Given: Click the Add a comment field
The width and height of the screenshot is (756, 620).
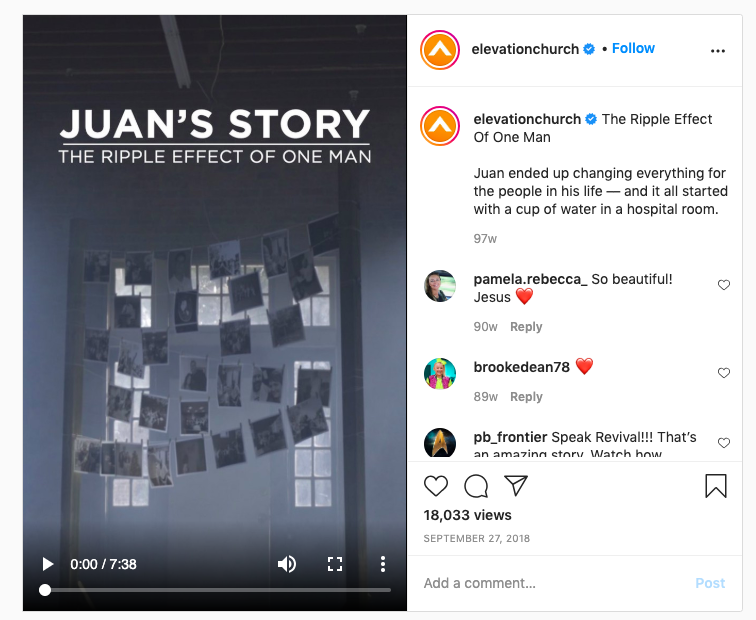Looking at the screenshot, I should click(x=554, y=583).
